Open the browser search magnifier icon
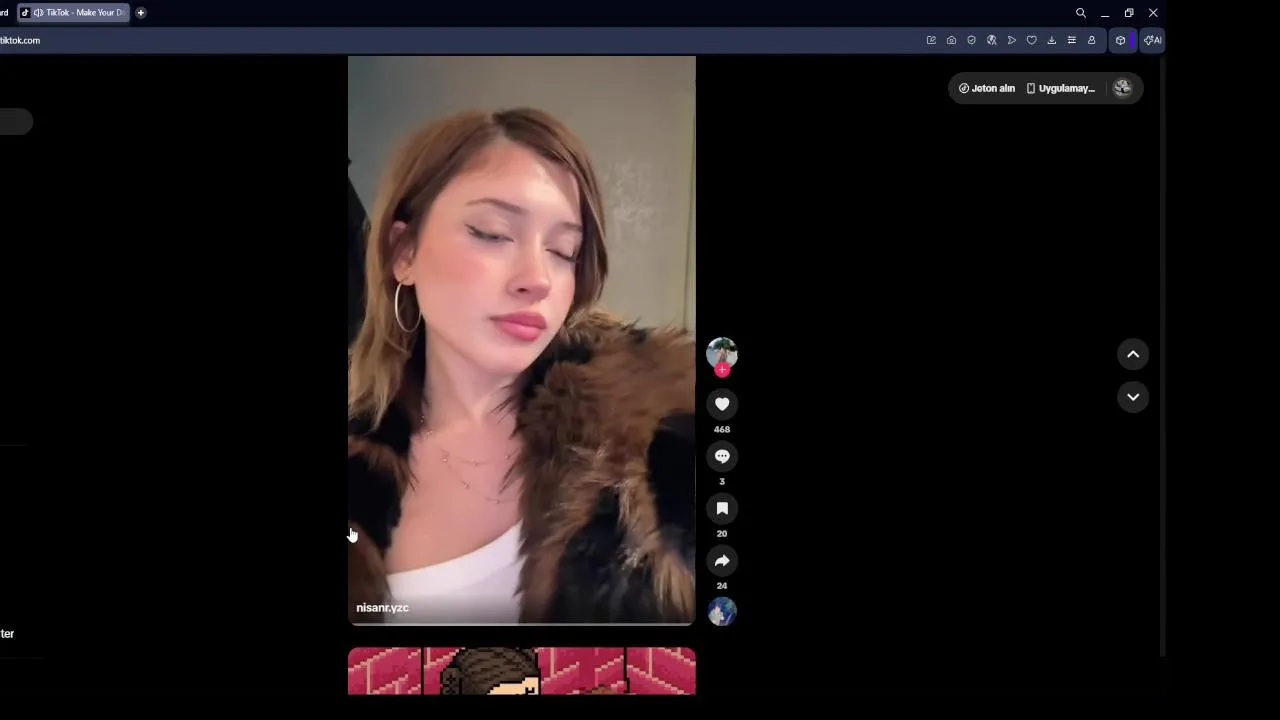Image resolution: width=1280 pixels, height=720 pixels. point(1081,13)
